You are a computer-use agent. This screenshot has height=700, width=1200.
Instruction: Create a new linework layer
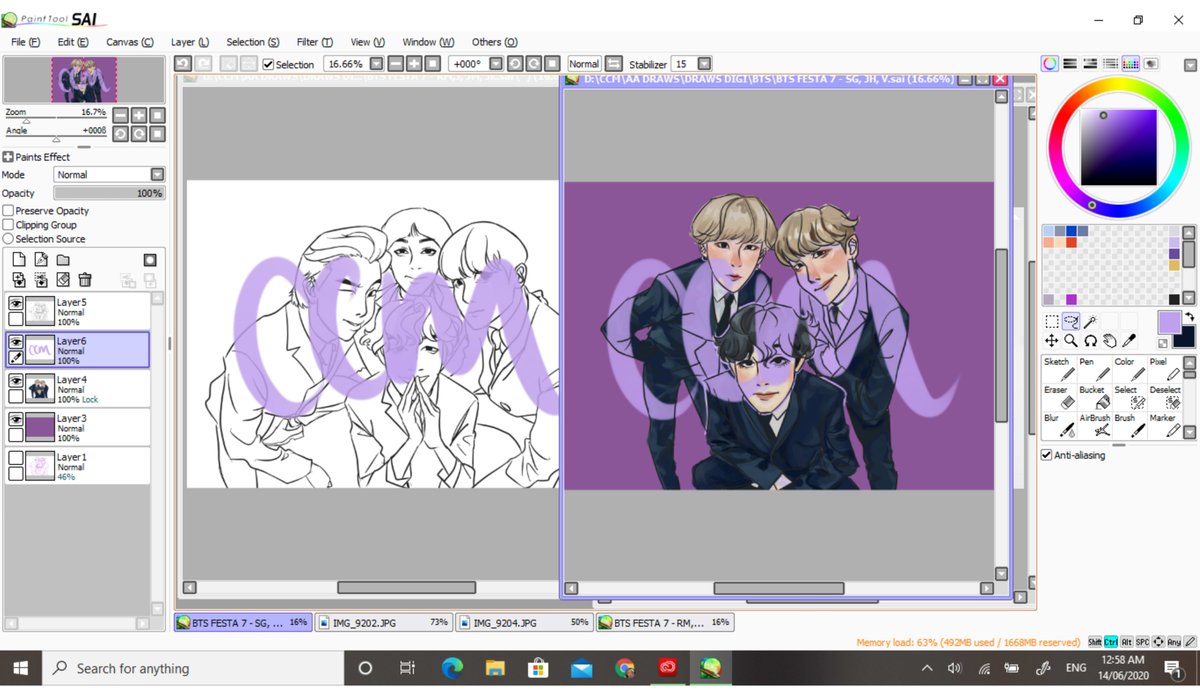click(x=41, y=259)
